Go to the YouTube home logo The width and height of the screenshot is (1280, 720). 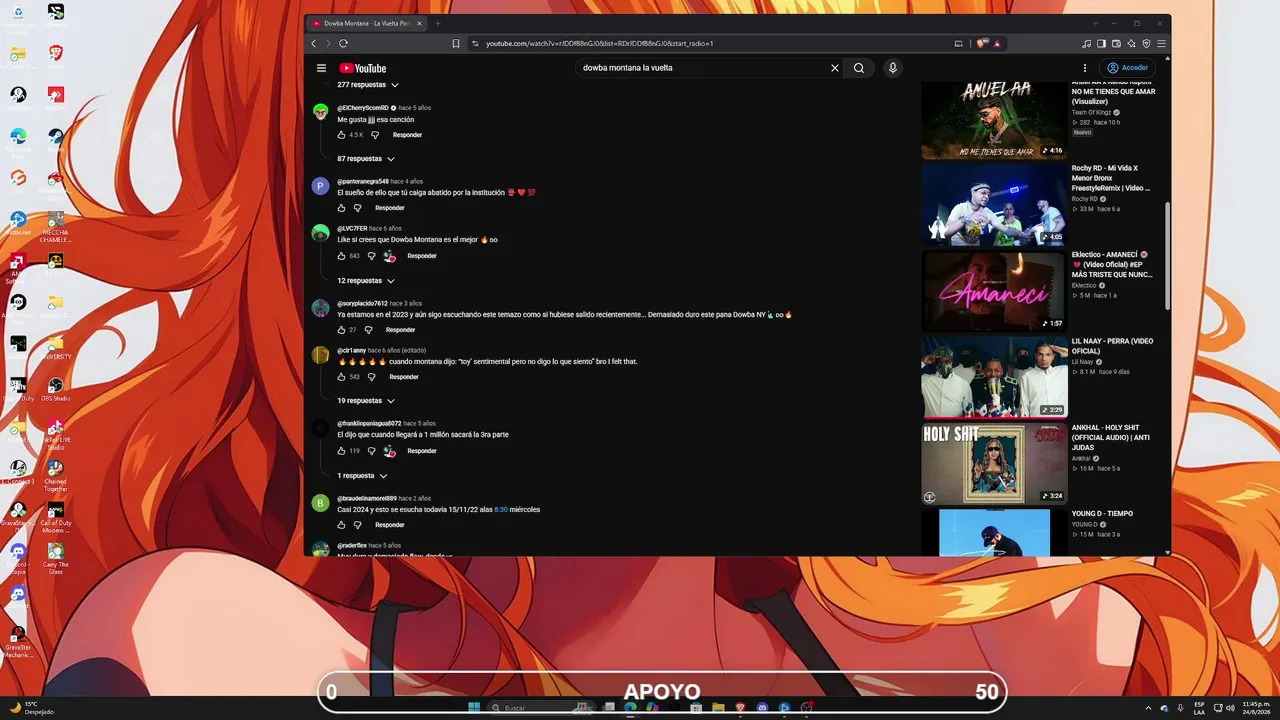coord(362,68)
